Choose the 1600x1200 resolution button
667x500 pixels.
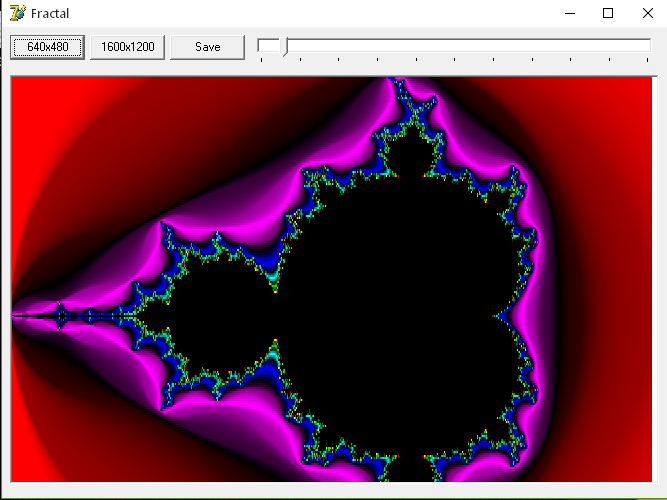127,47
